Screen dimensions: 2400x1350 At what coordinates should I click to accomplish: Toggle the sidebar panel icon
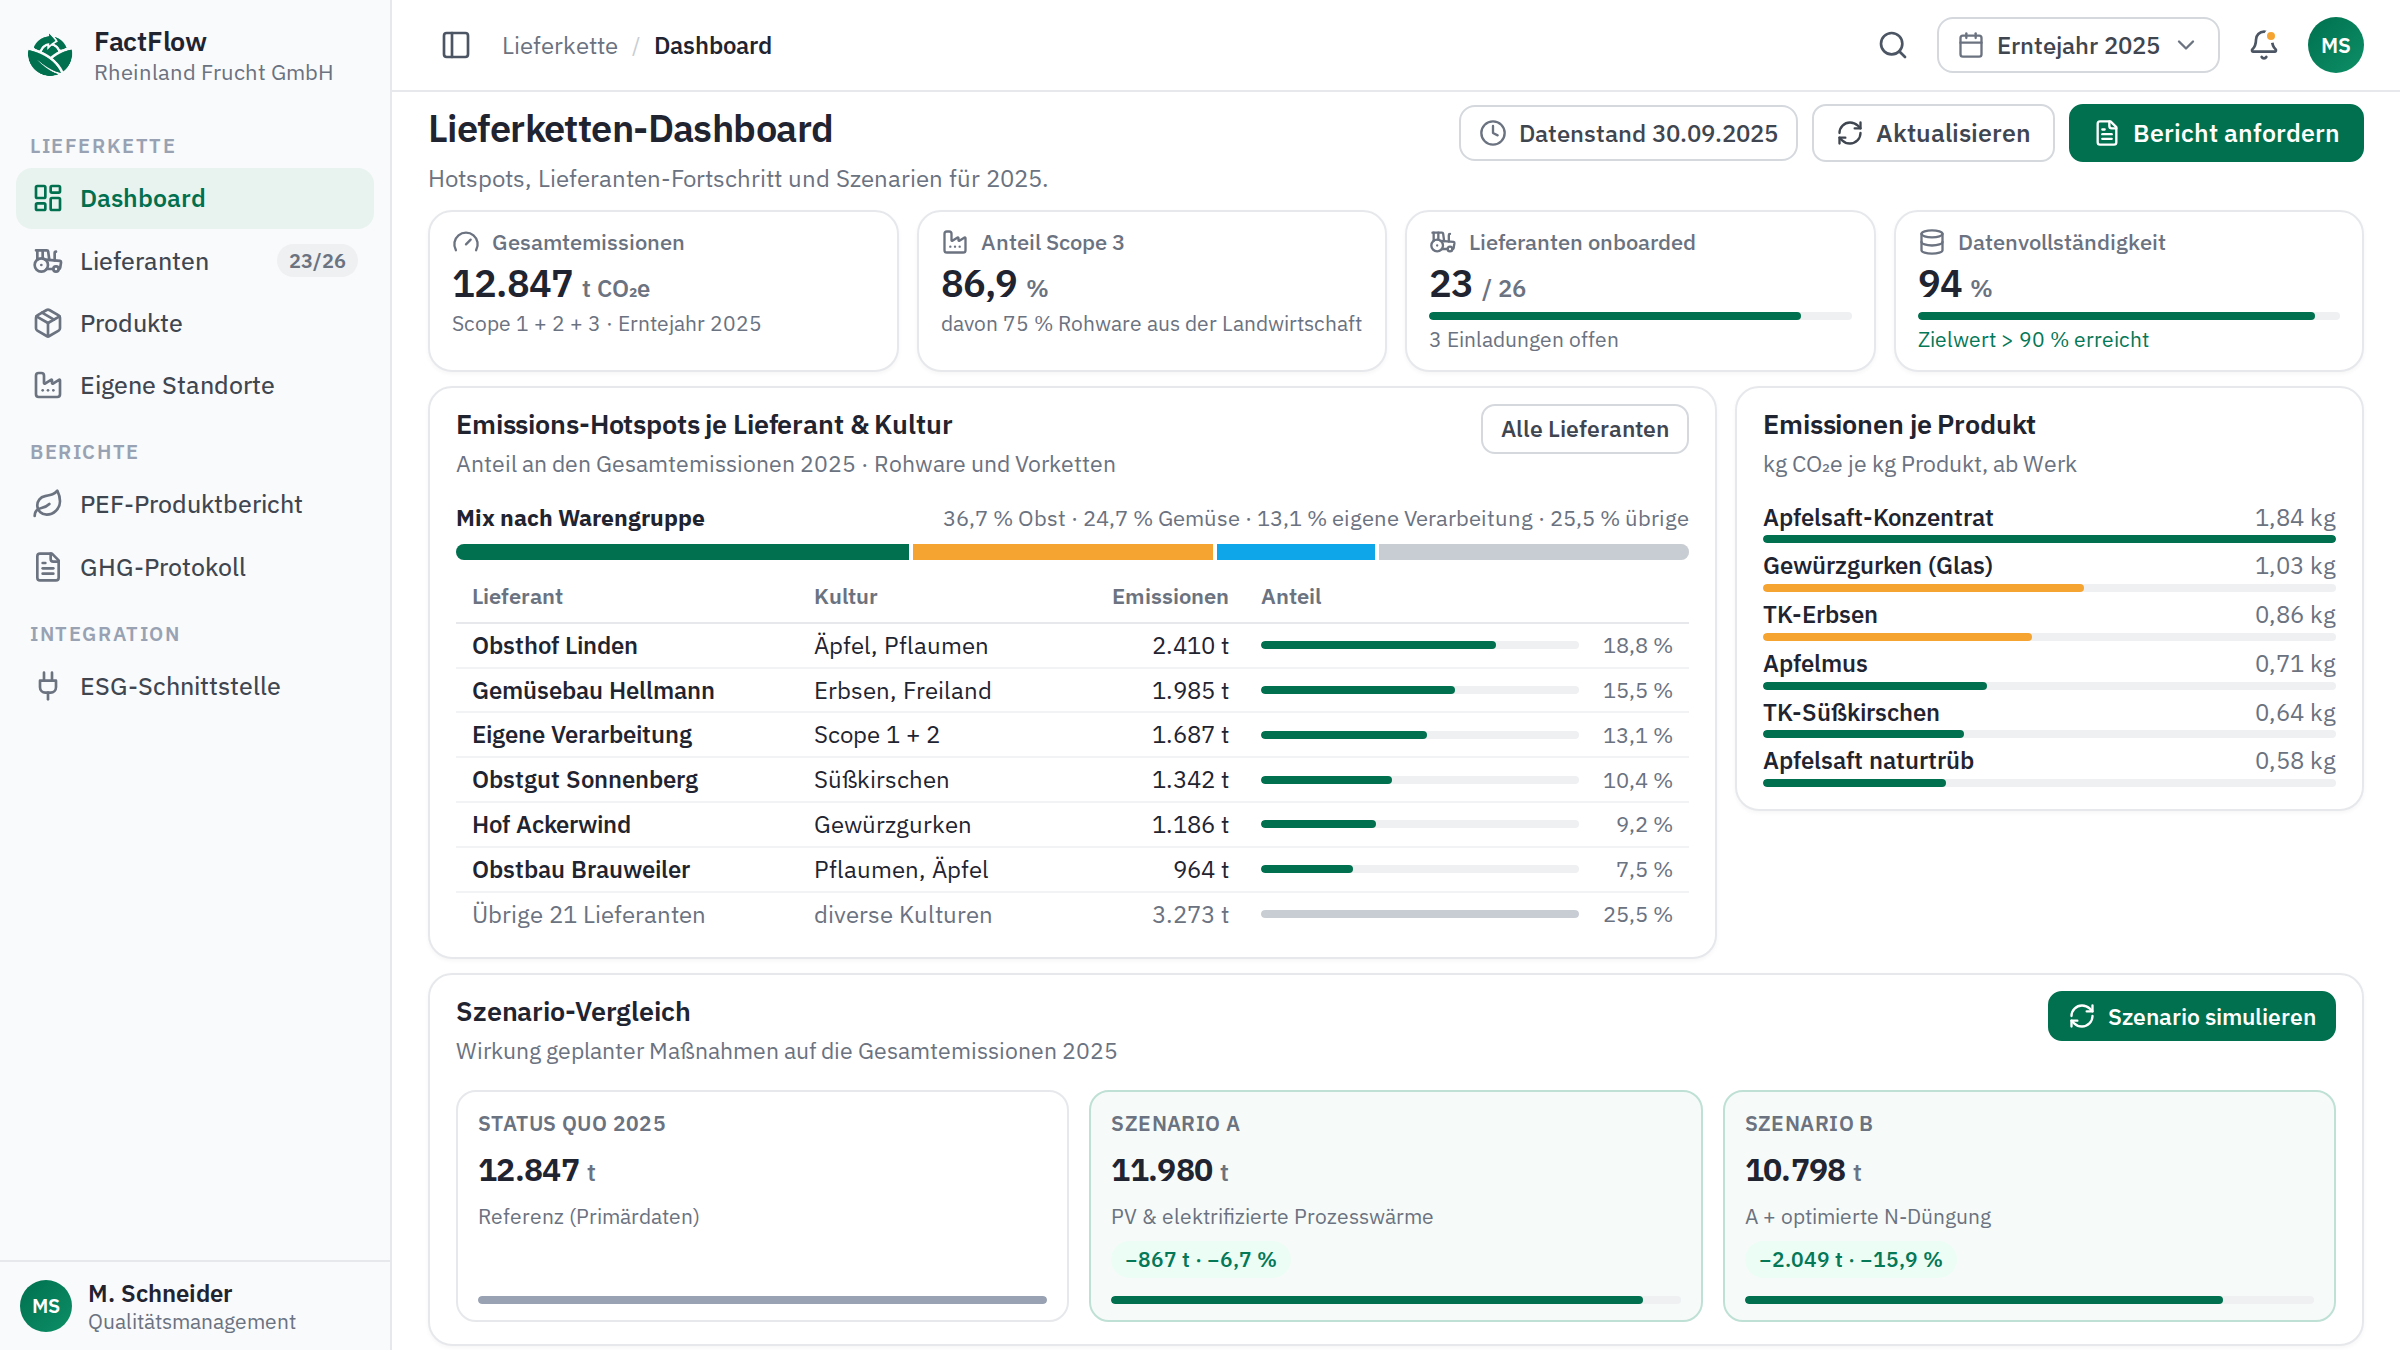click(x=456, y=45)
